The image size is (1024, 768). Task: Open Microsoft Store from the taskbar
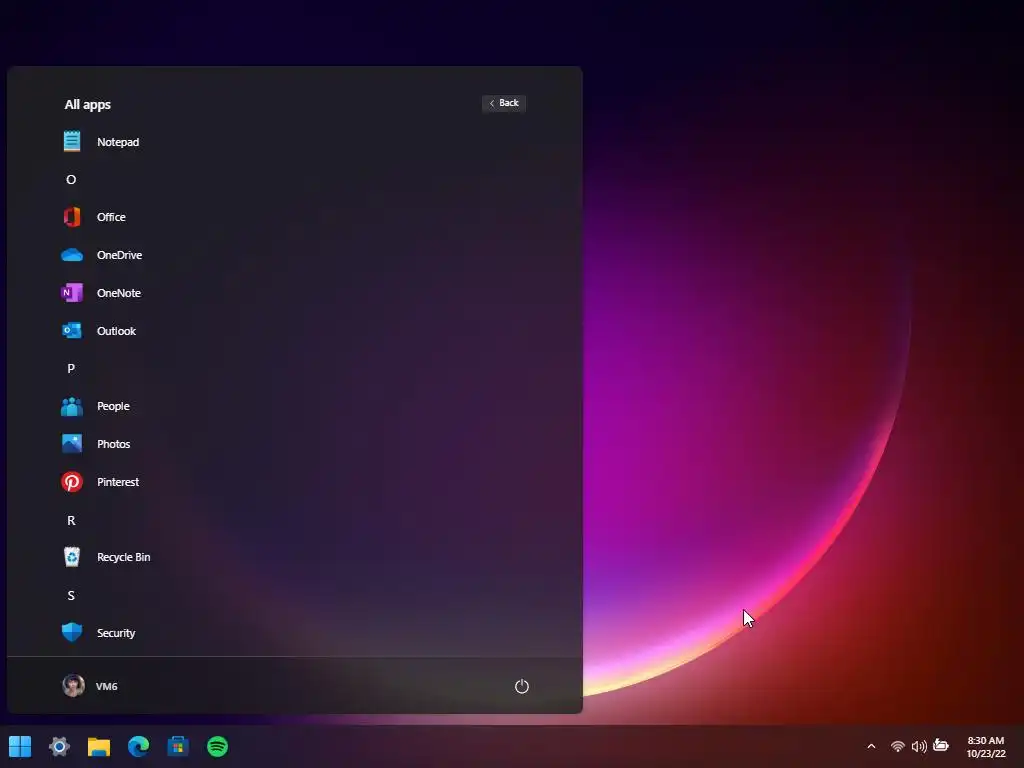178,746
